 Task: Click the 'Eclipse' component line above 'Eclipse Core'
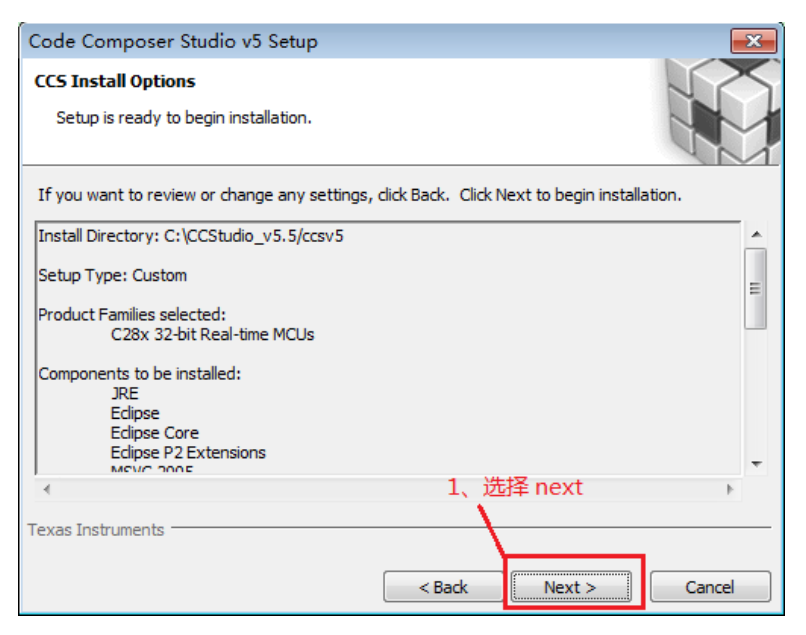coord(135,413)
